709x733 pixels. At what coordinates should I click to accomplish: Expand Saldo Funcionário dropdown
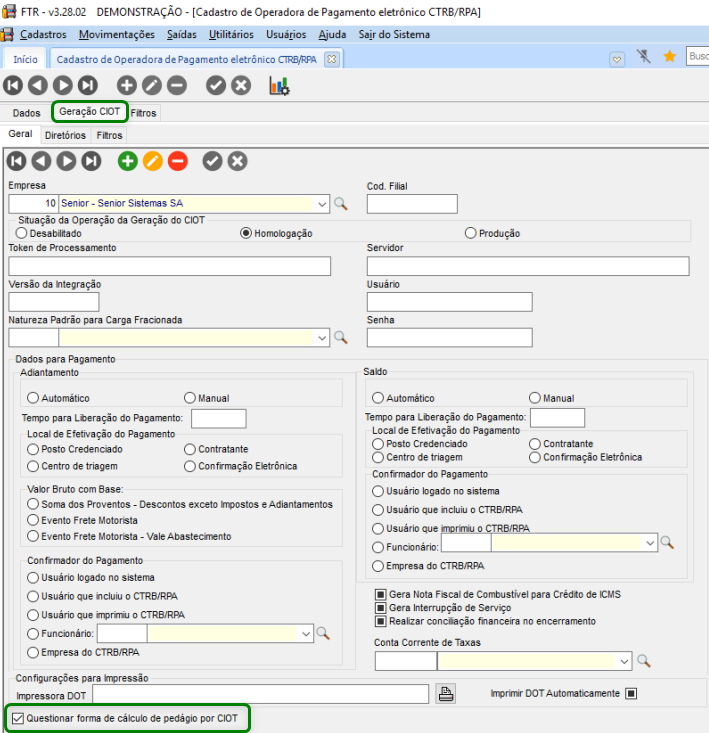(x=650, y=543)
